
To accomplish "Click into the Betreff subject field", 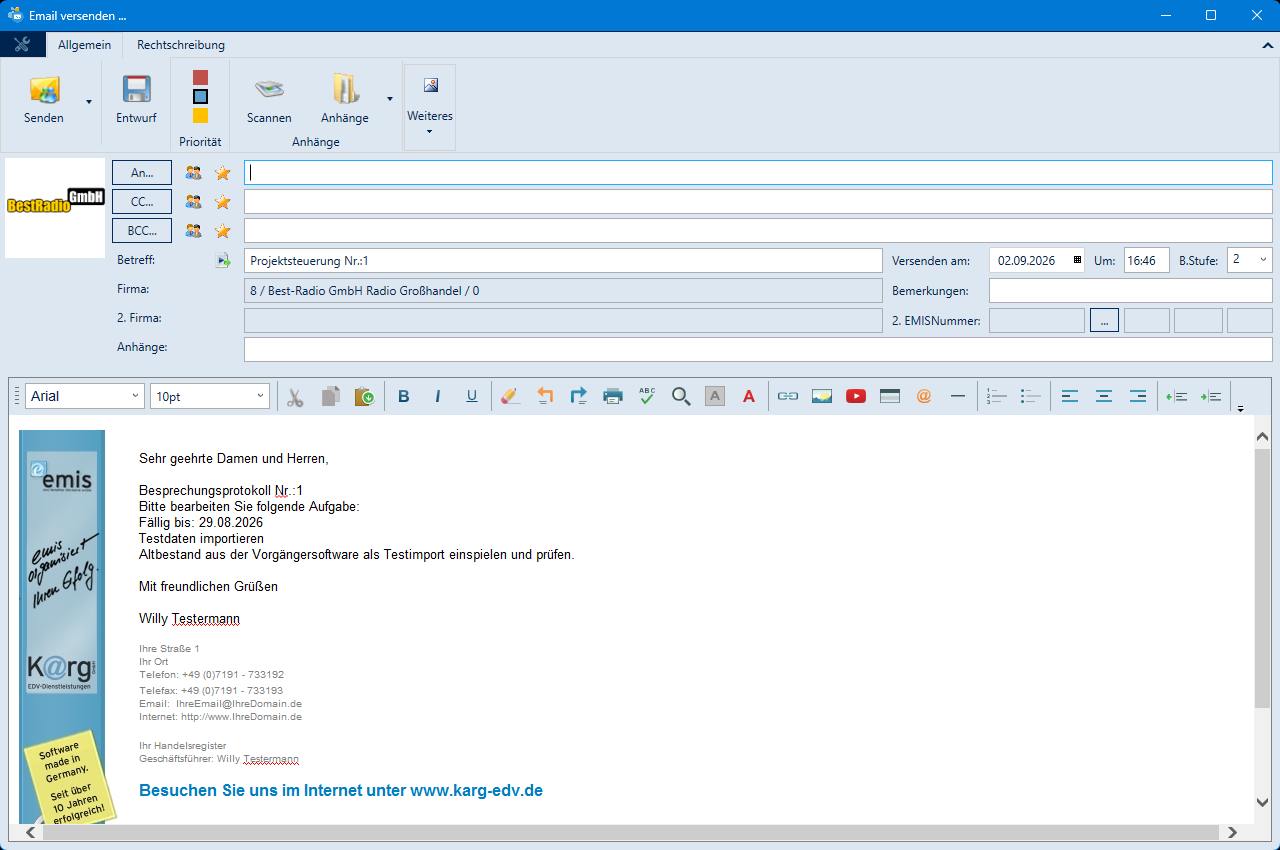I will (563, 260).
